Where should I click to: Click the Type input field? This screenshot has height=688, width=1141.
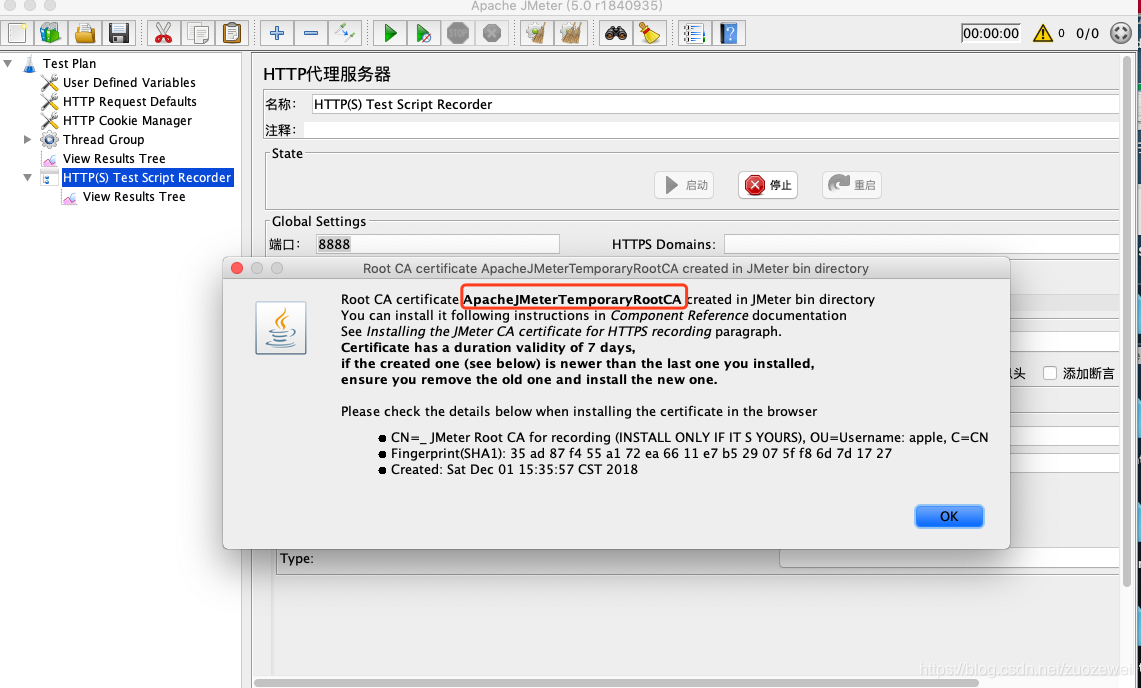coord(949,558)
